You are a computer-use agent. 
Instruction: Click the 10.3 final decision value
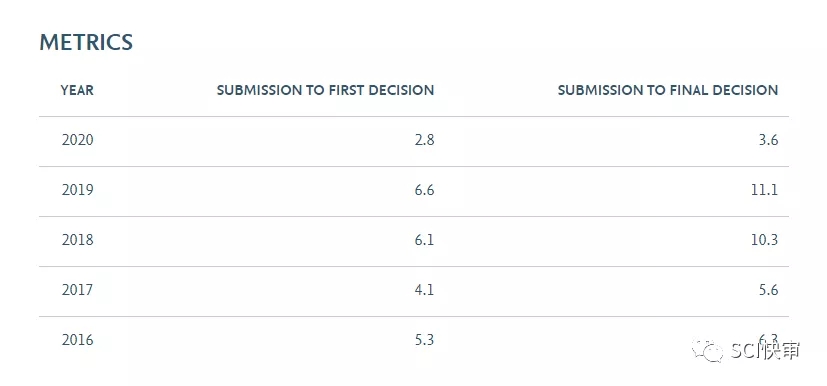click(765, 240)
